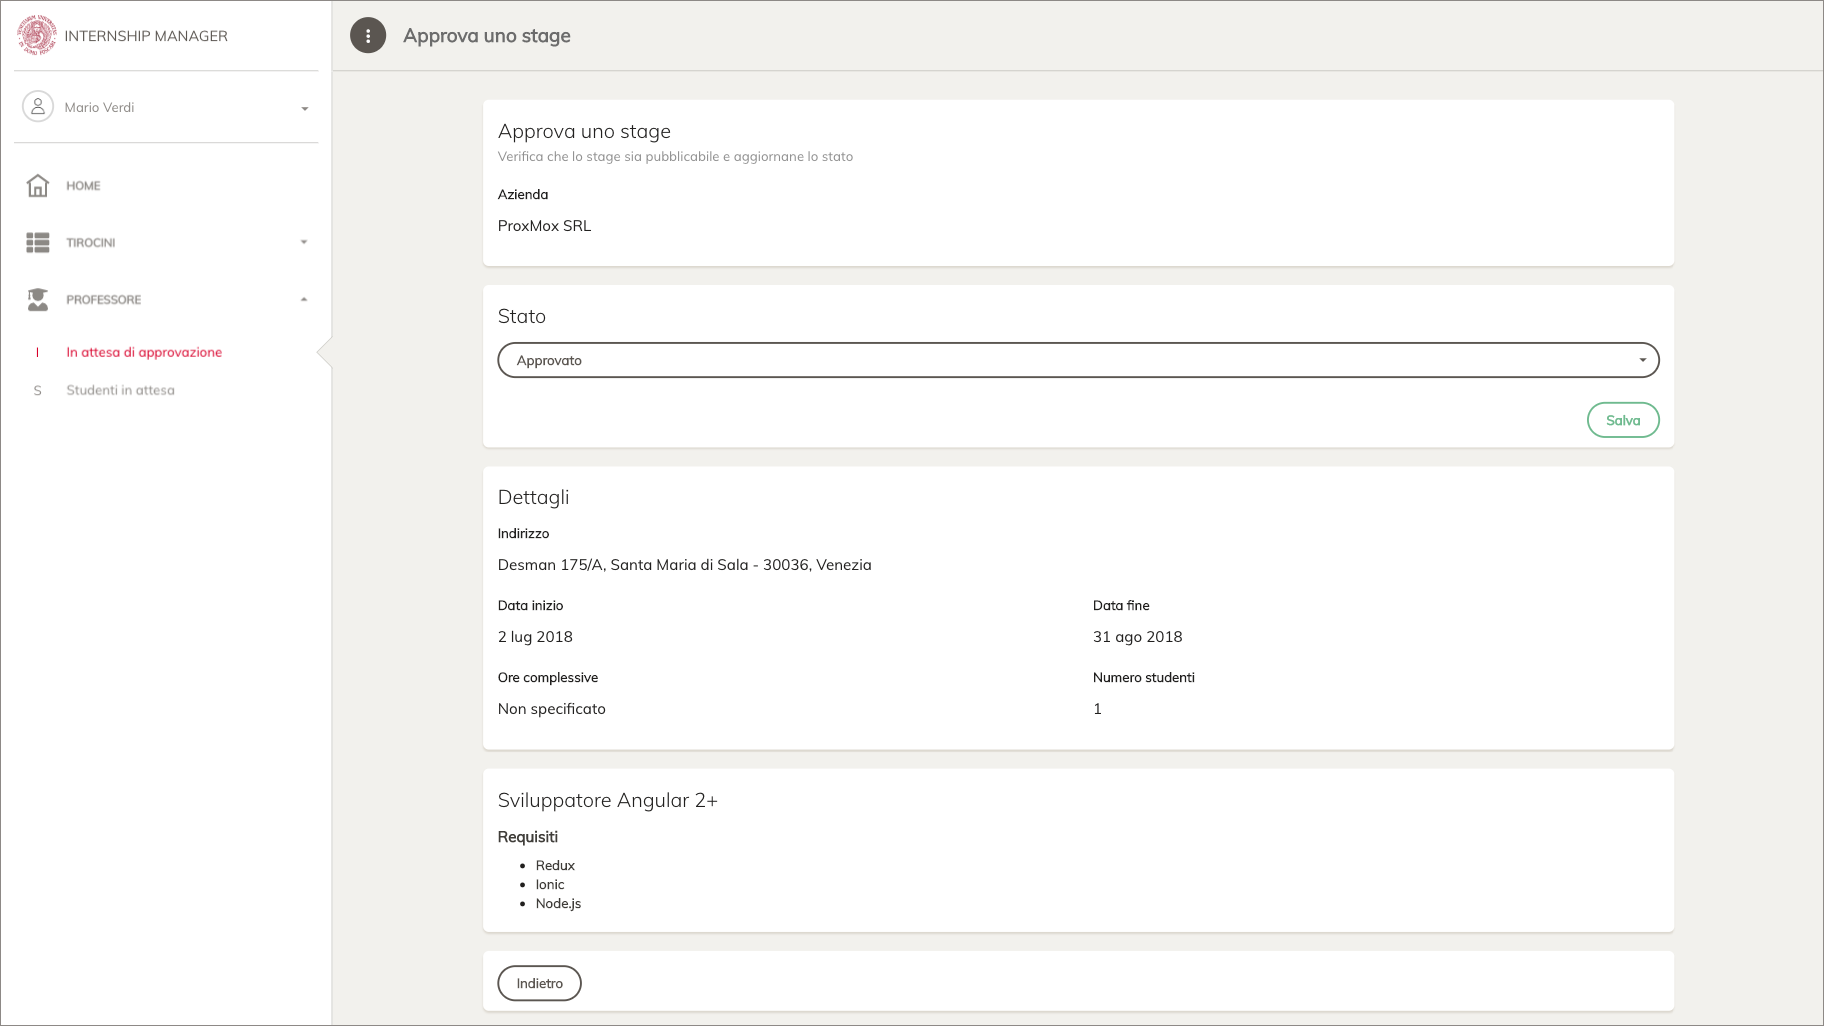The image size is (1824, 1026).
Task: Click the Internship Manager university logo
Action: [37, 35]
